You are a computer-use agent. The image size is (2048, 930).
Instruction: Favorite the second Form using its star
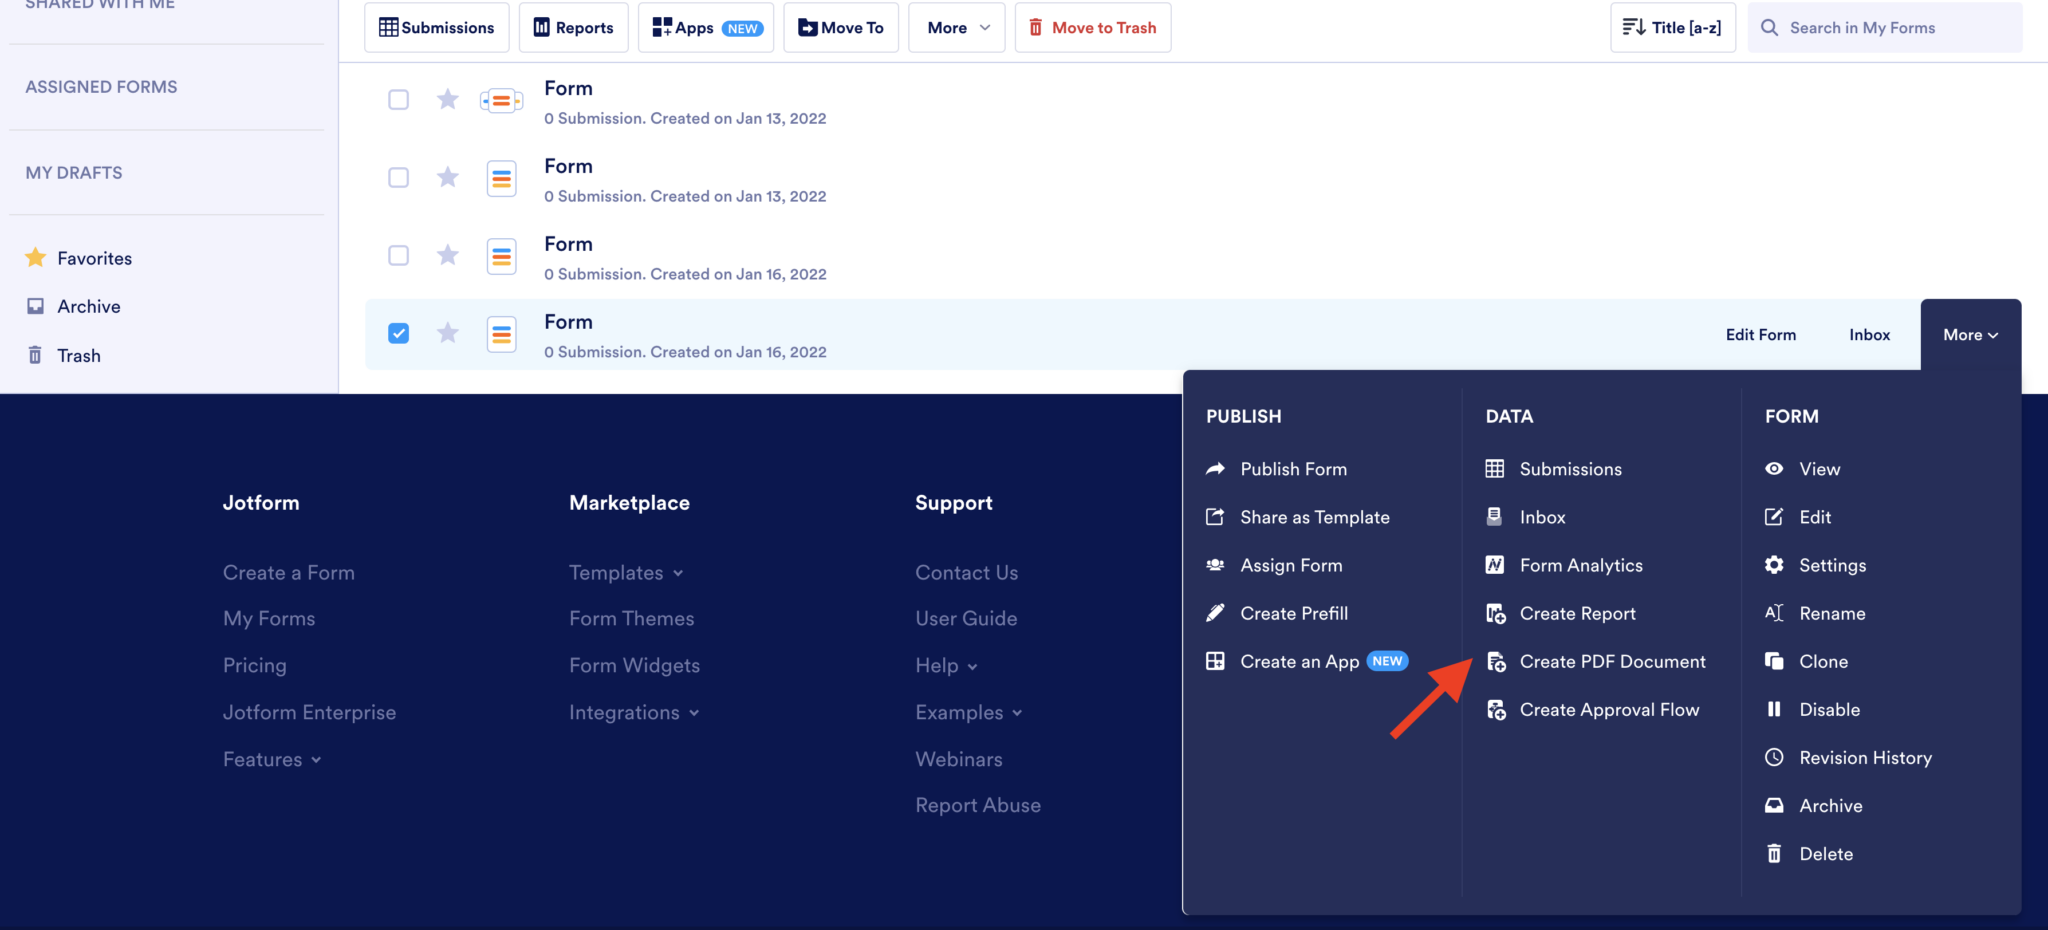tap(447, 177)
